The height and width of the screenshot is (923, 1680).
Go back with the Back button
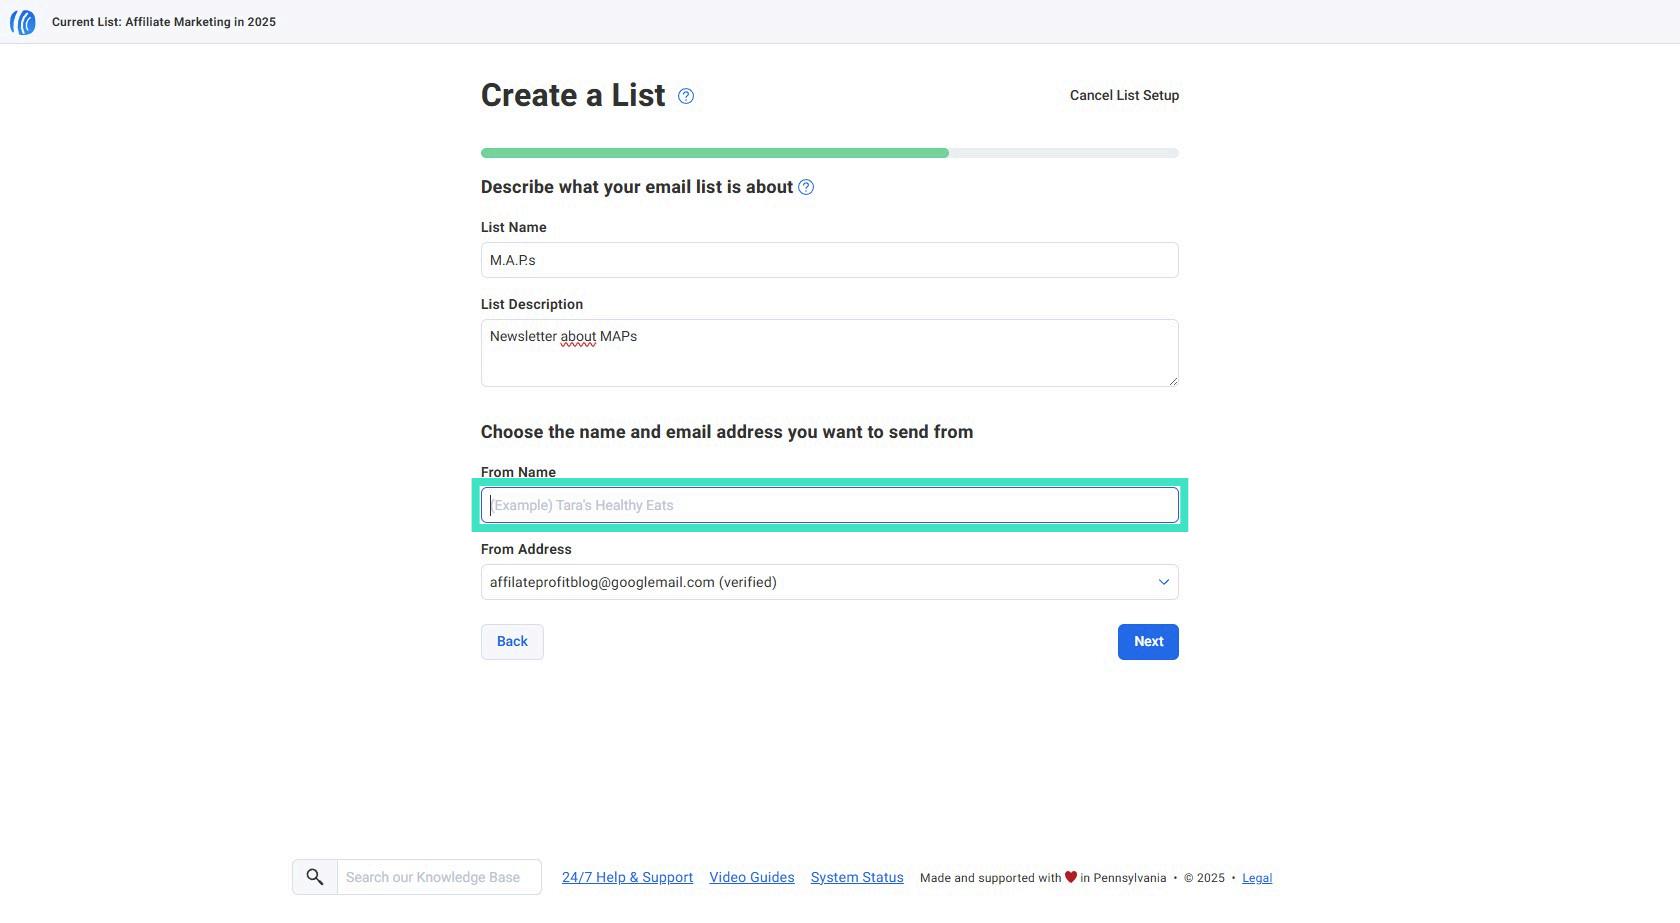pos(512,642)
